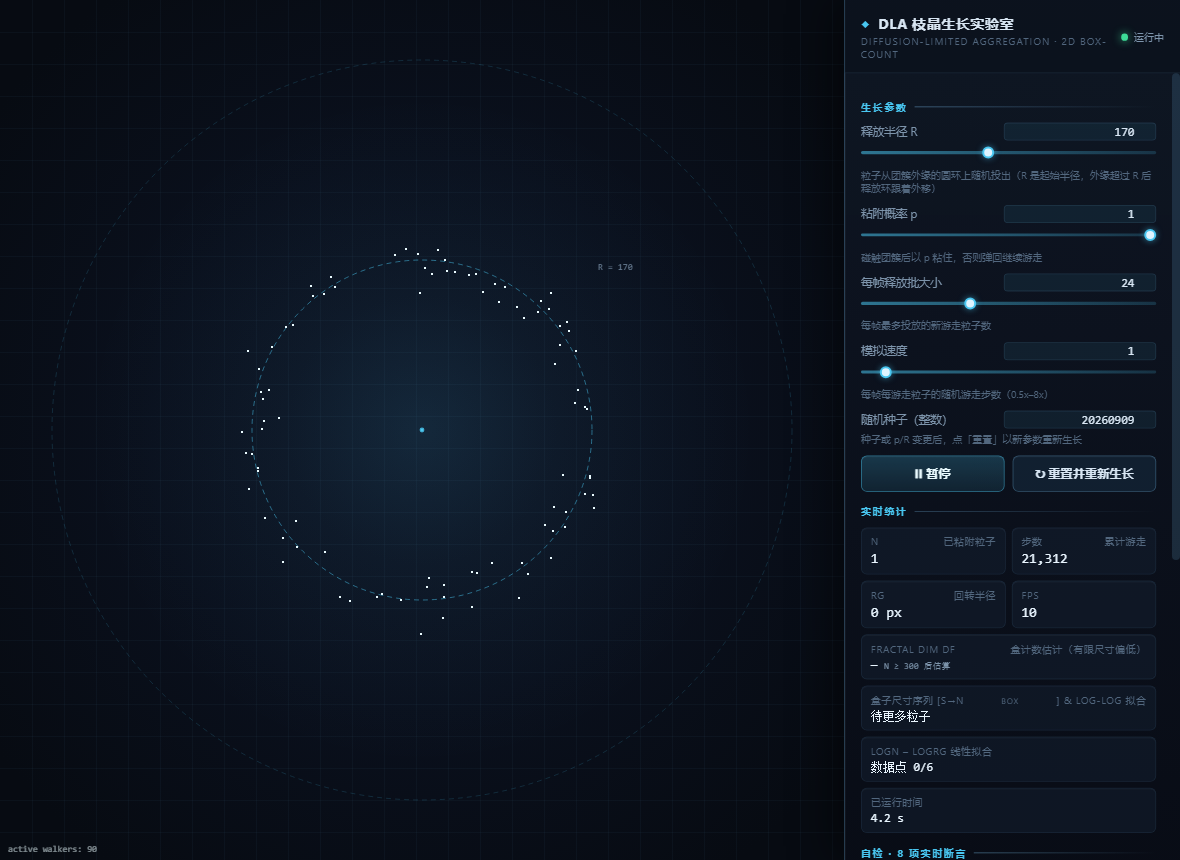Click the "R = 170" label on canvas
Viewport: 1180px width, 860px height.
pyautogui.click(x=615, y=267)
